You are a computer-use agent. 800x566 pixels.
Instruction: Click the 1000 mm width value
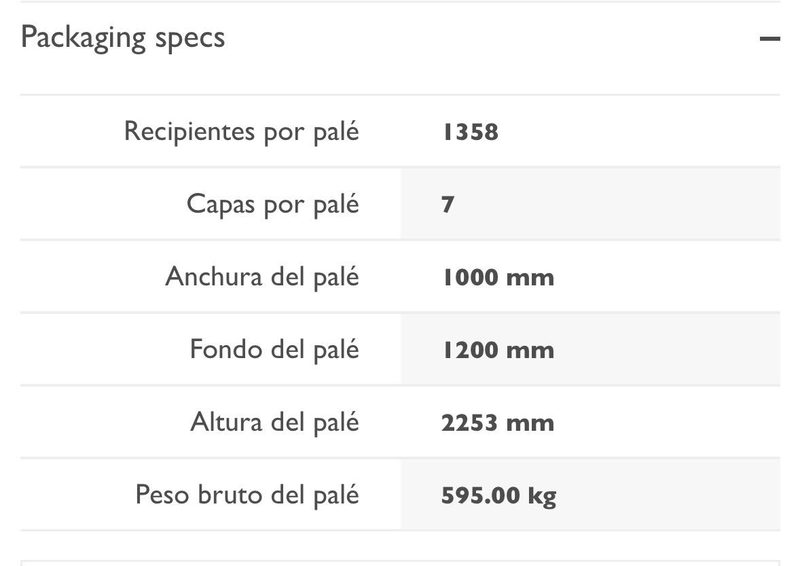pos(498,278)
